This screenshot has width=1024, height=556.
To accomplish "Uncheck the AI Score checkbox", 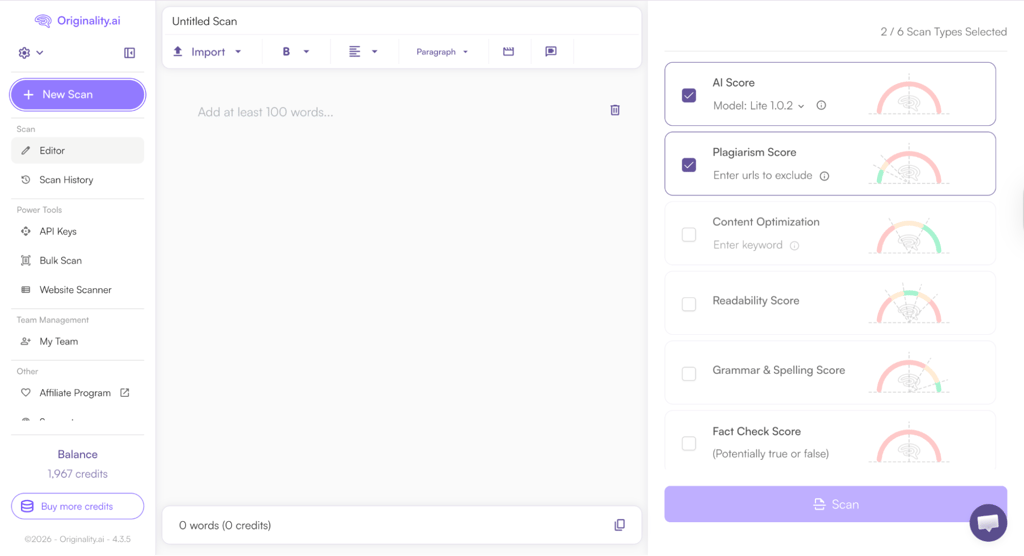I will (x=689, y=95).
